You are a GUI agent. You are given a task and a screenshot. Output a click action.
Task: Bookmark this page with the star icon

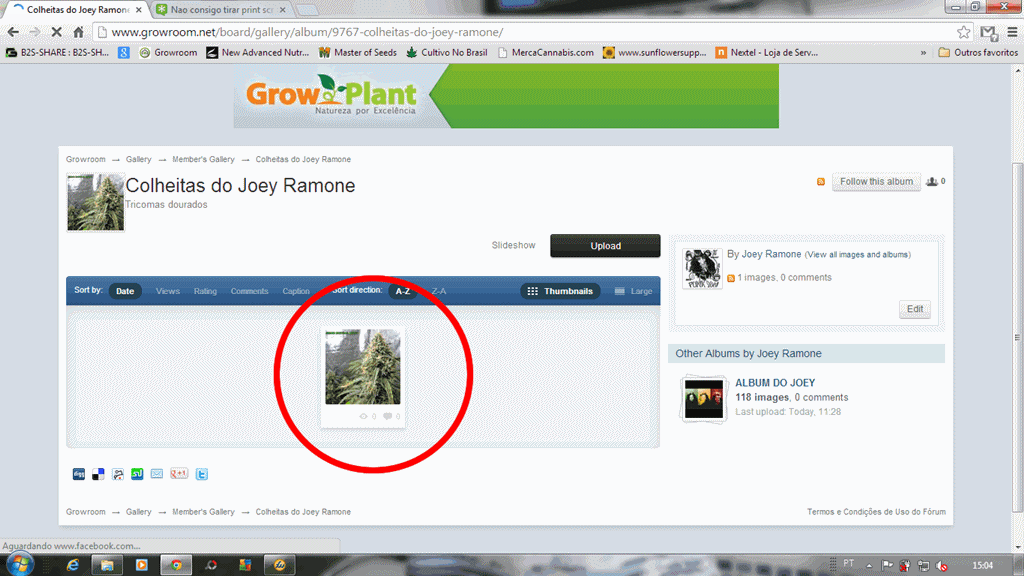pyautogui.click(x=963, y=32)
